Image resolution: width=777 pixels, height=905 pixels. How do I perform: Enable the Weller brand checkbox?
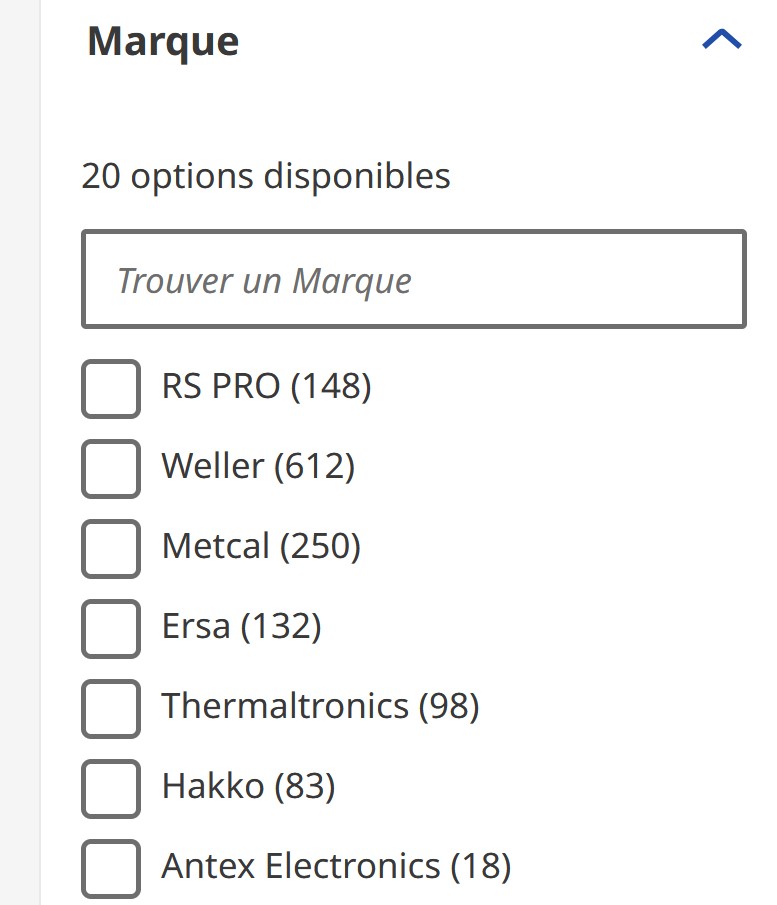[110, 468]
